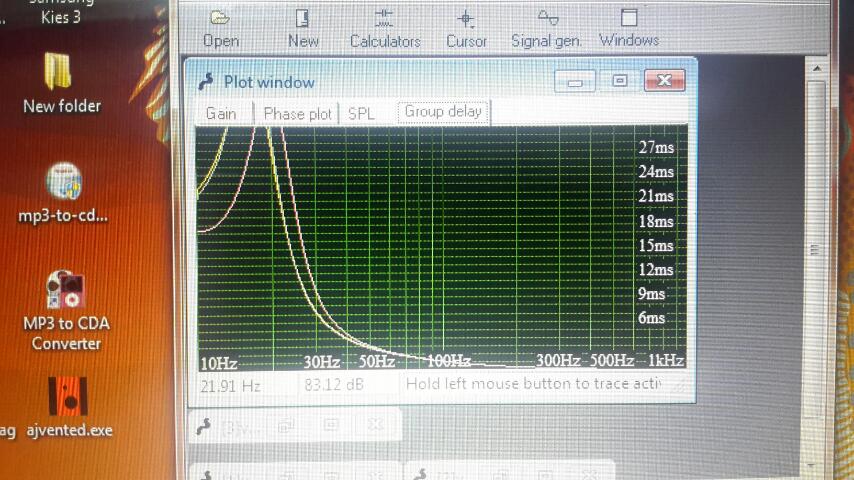Maximize the Plot window
The width and height of the screenshot is (854, 480).
click(619, 81)
